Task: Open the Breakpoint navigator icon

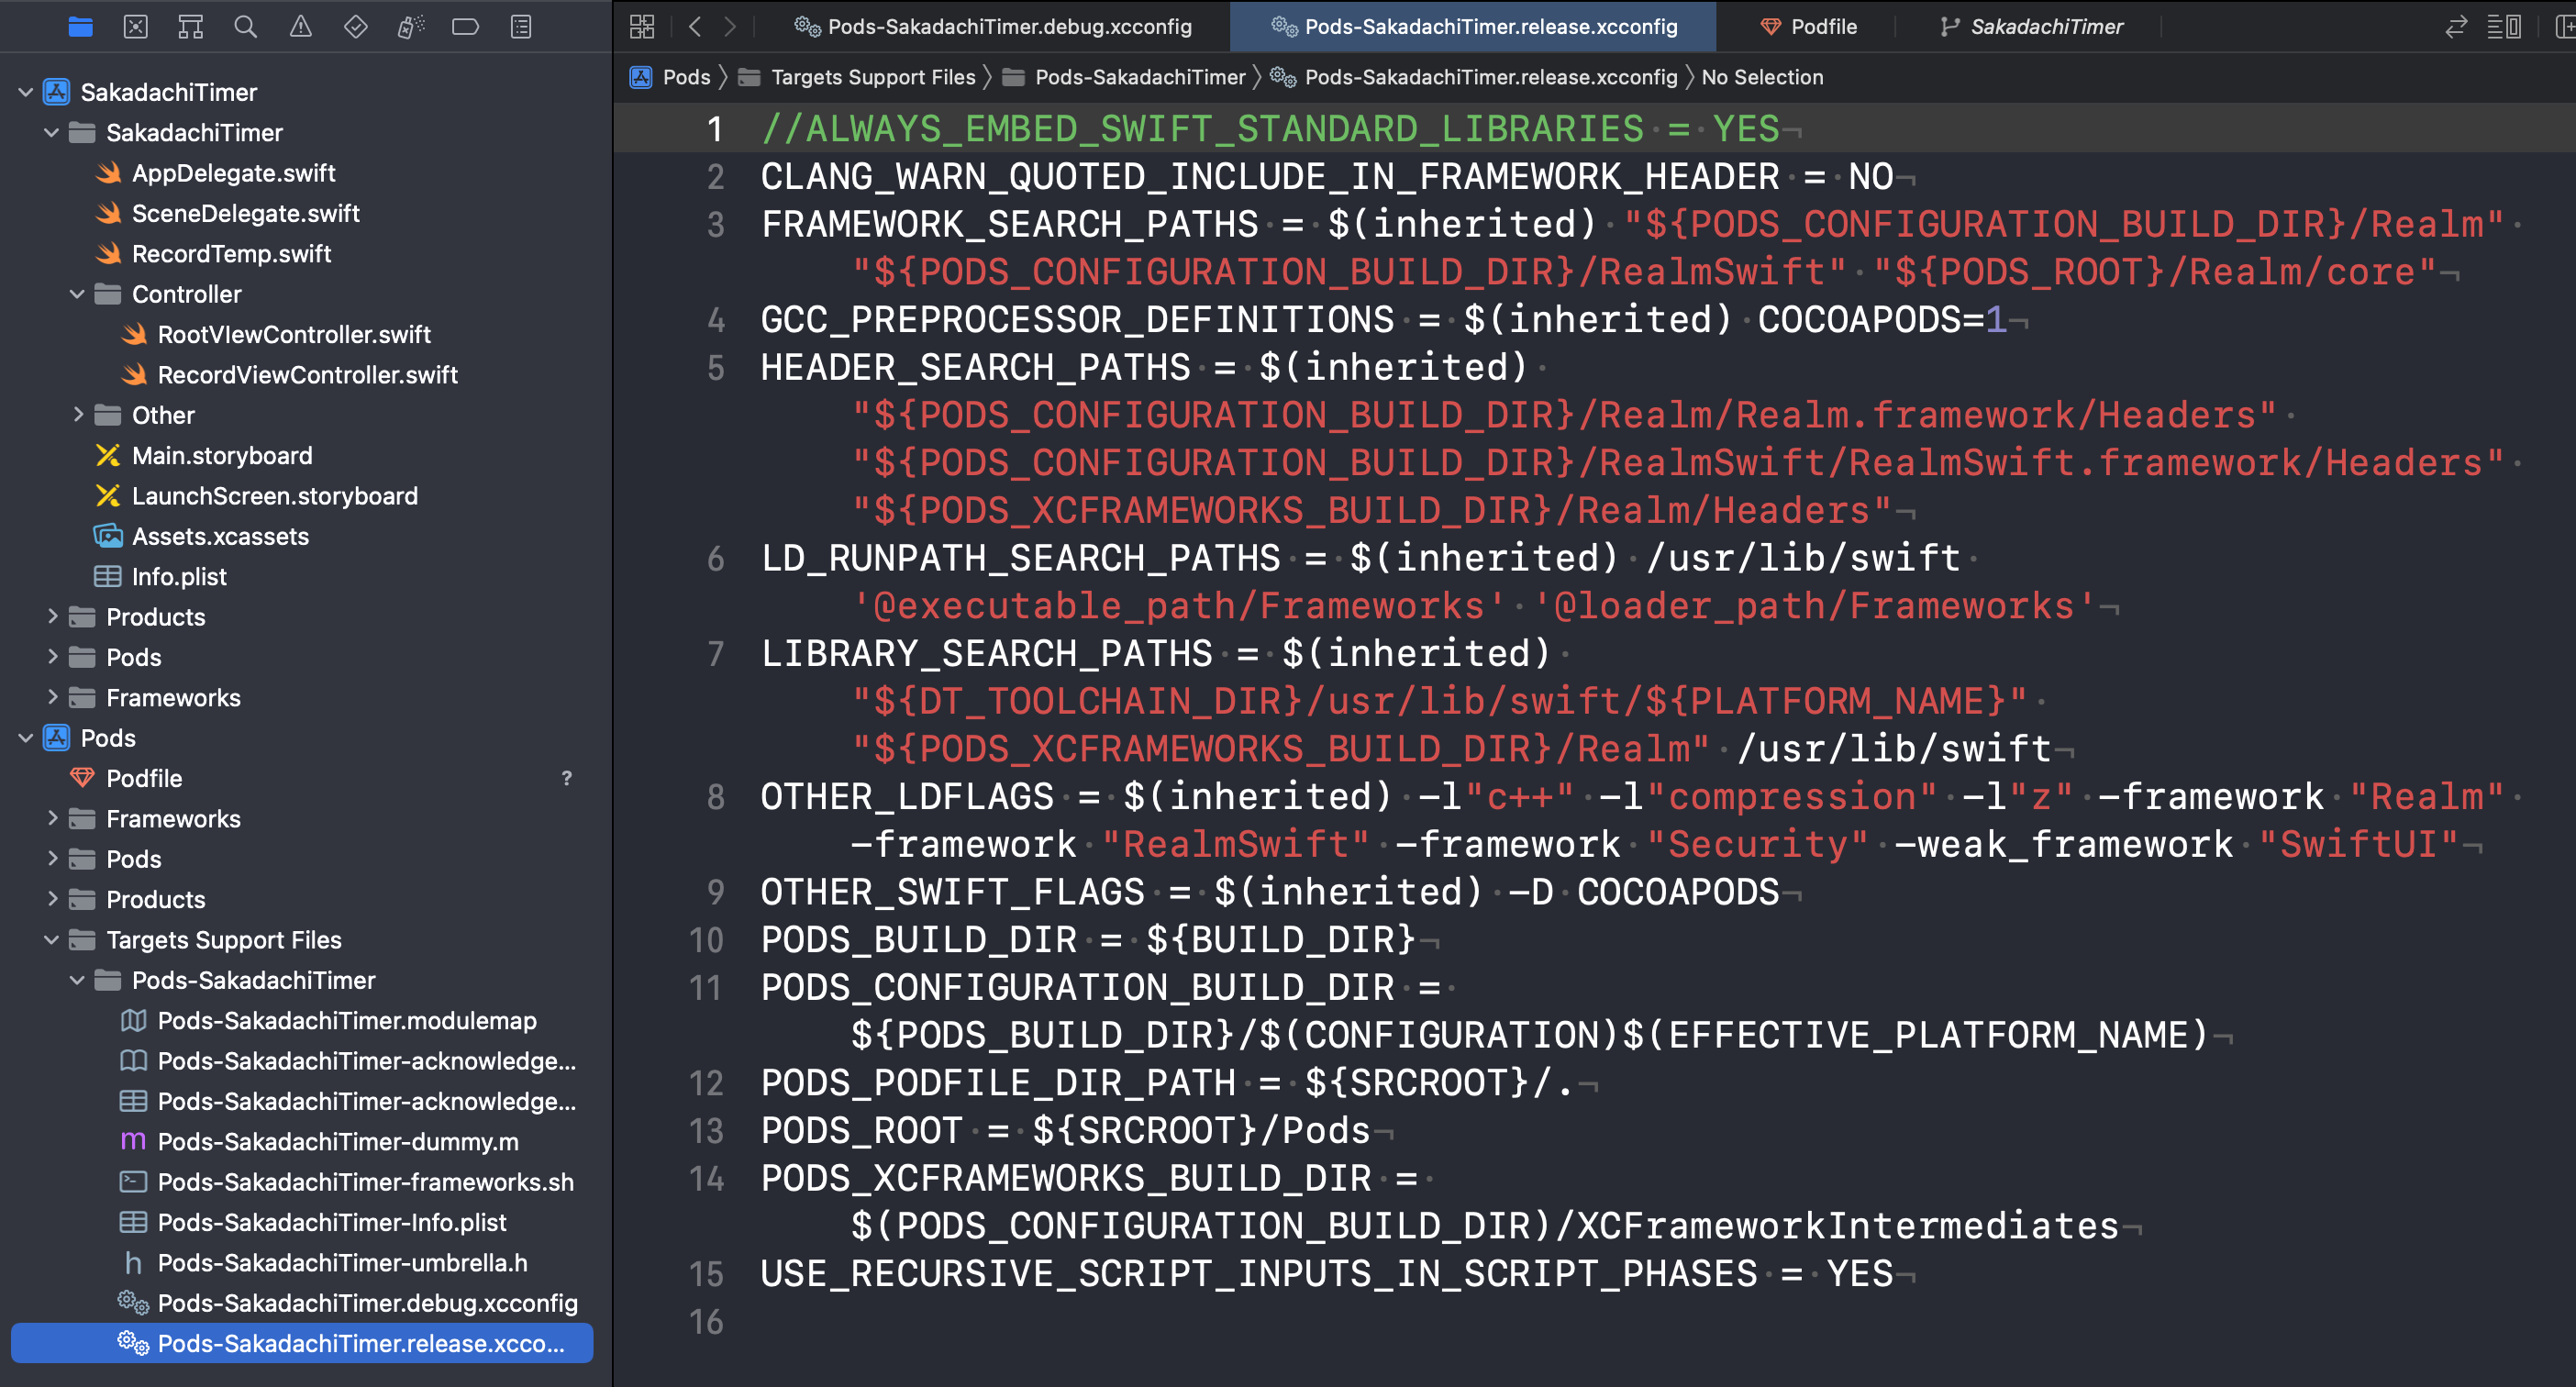Action: click(465, 27)
